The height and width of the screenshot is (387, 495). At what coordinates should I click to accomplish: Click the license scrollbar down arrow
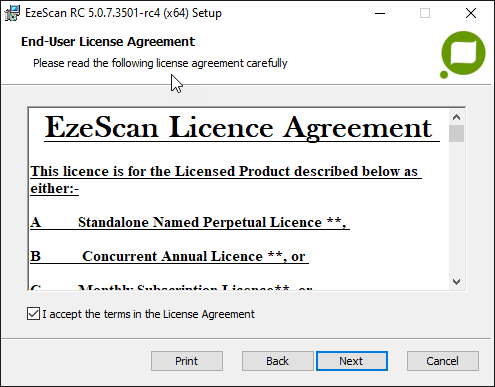click(456, 282)
